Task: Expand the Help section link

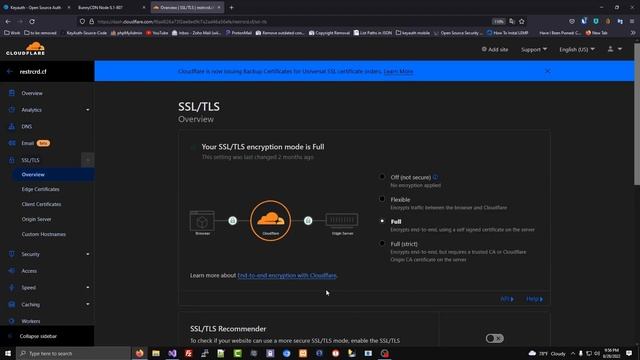Action: [x=534, y=299]
